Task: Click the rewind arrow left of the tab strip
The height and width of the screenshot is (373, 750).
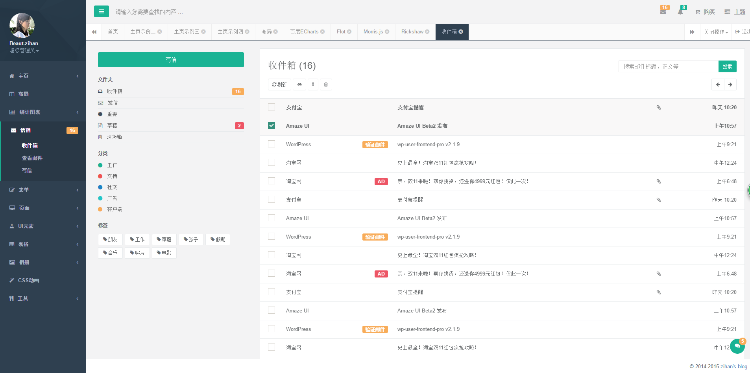Action: coord(94,32)
